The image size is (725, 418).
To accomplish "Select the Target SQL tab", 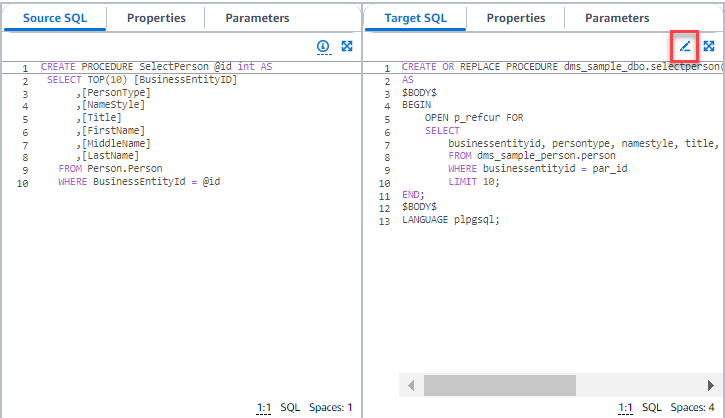I will click(414, 18).
